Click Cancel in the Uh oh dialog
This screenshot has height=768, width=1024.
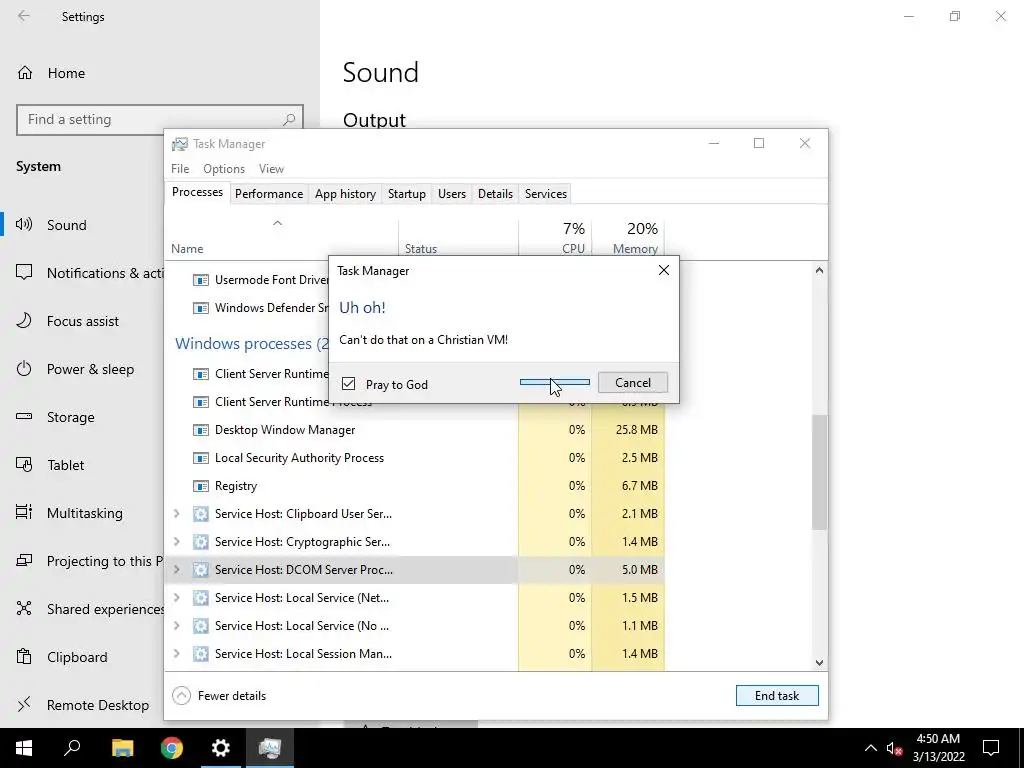(x=633, y=383)
